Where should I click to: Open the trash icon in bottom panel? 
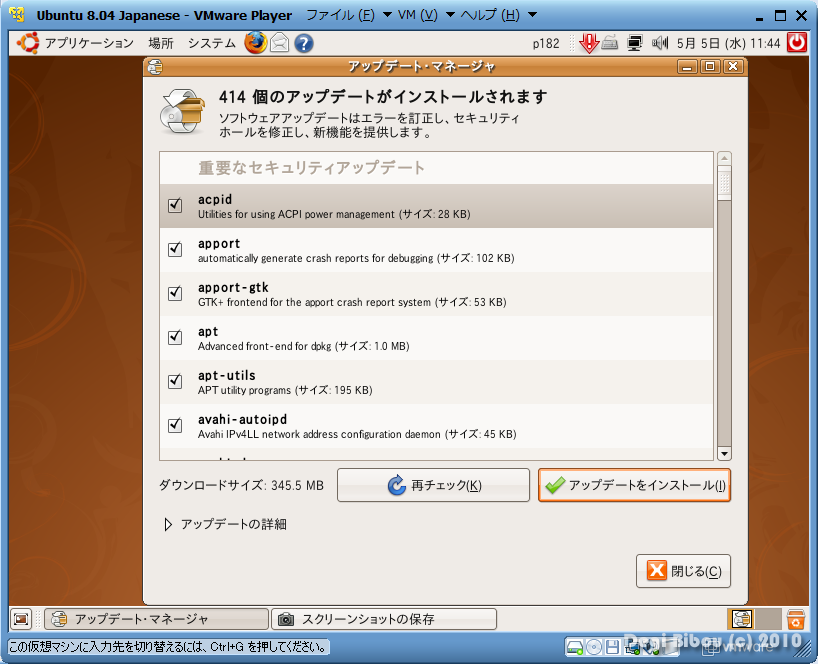pos(796,619)
